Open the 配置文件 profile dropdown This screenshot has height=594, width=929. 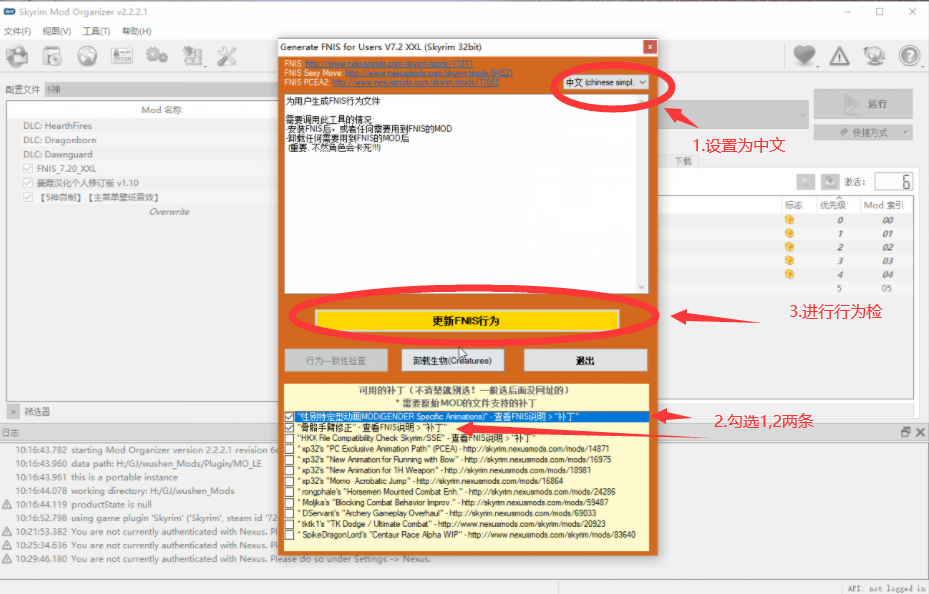pyautogui.click(x=162, y=89)
